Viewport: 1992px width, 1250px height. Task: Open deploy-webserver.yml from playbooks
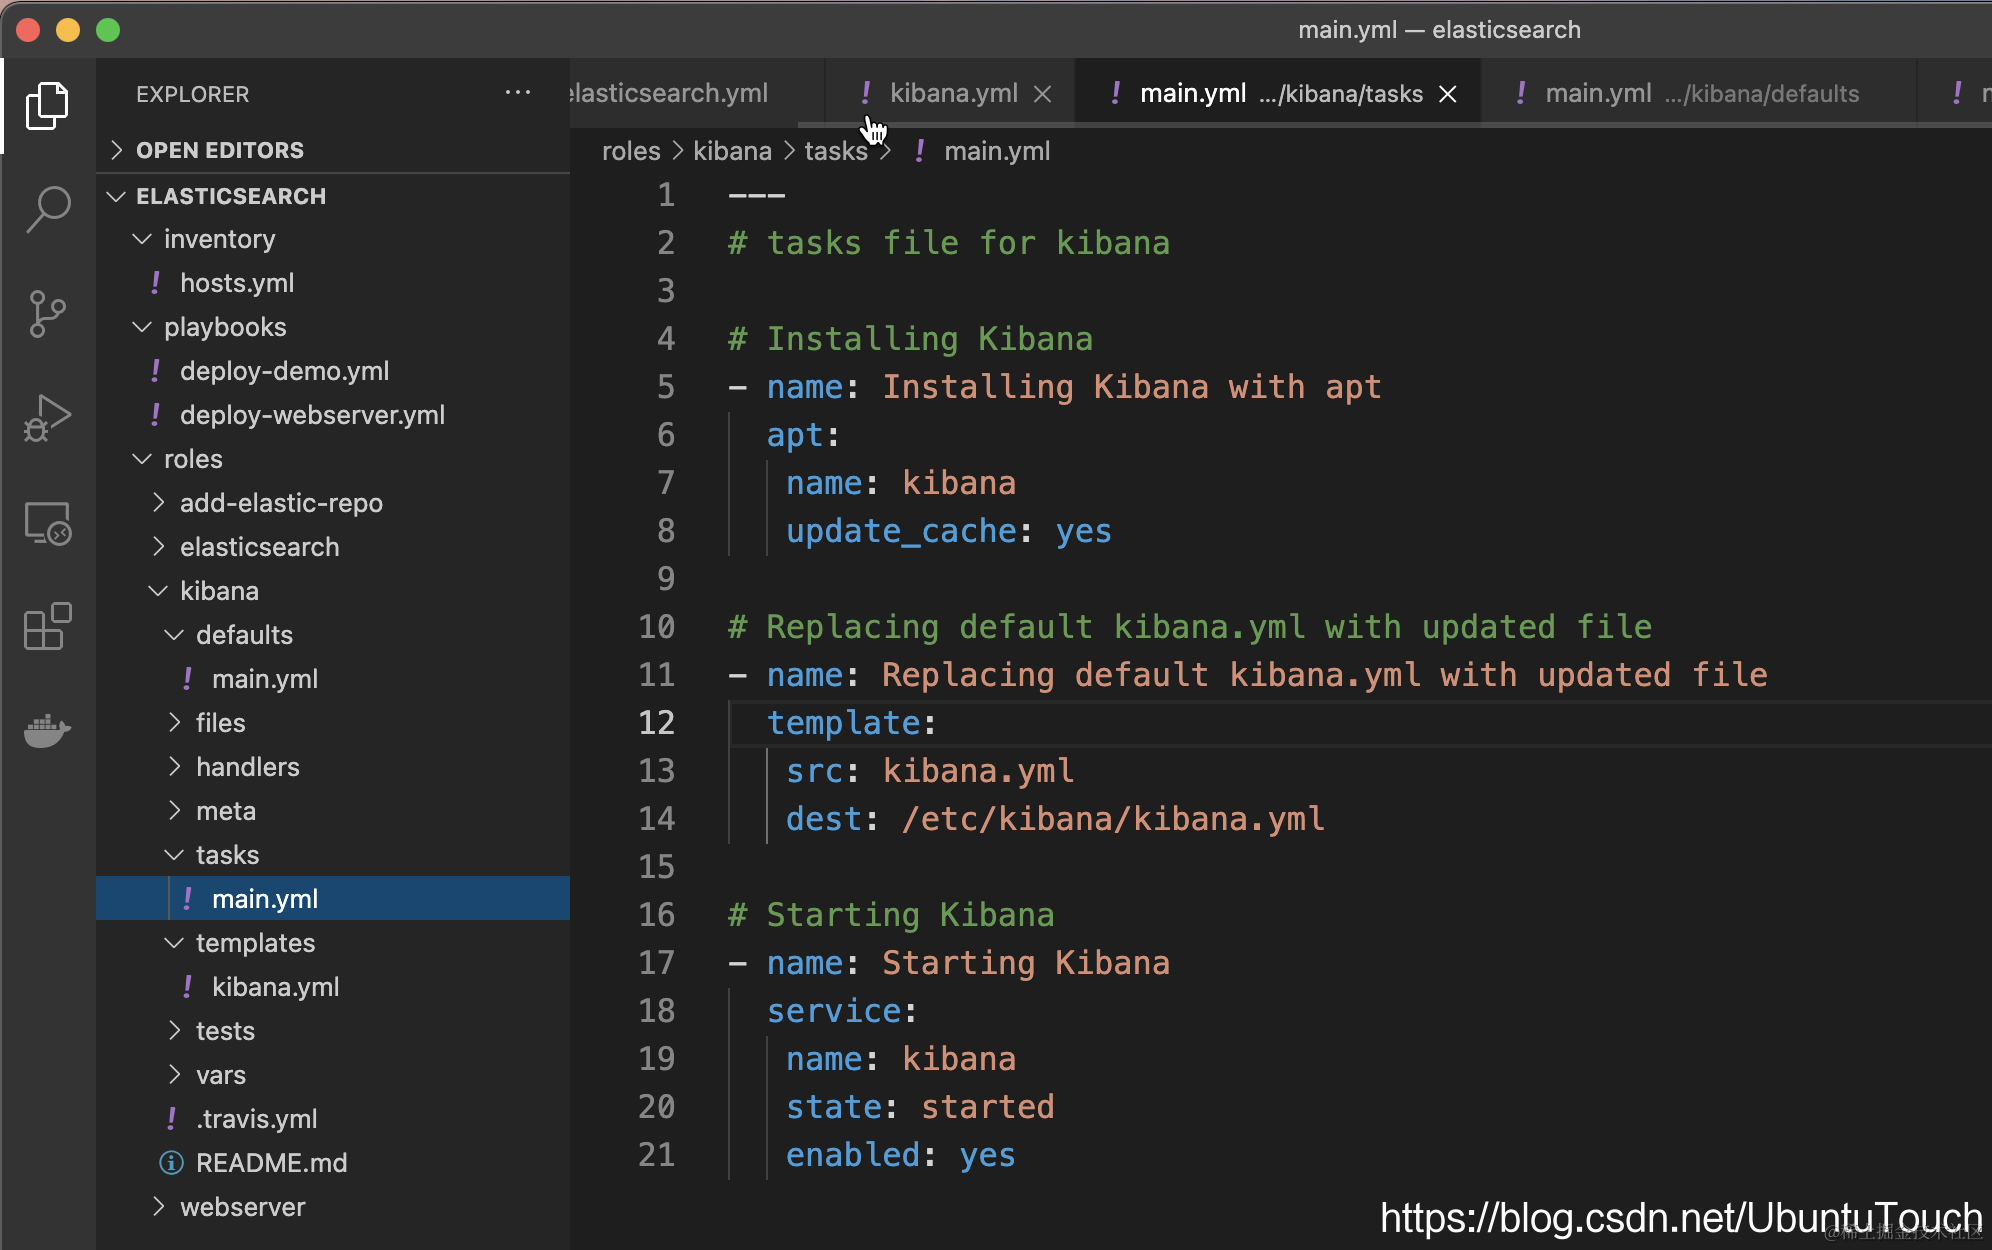(x=312, y=415)
